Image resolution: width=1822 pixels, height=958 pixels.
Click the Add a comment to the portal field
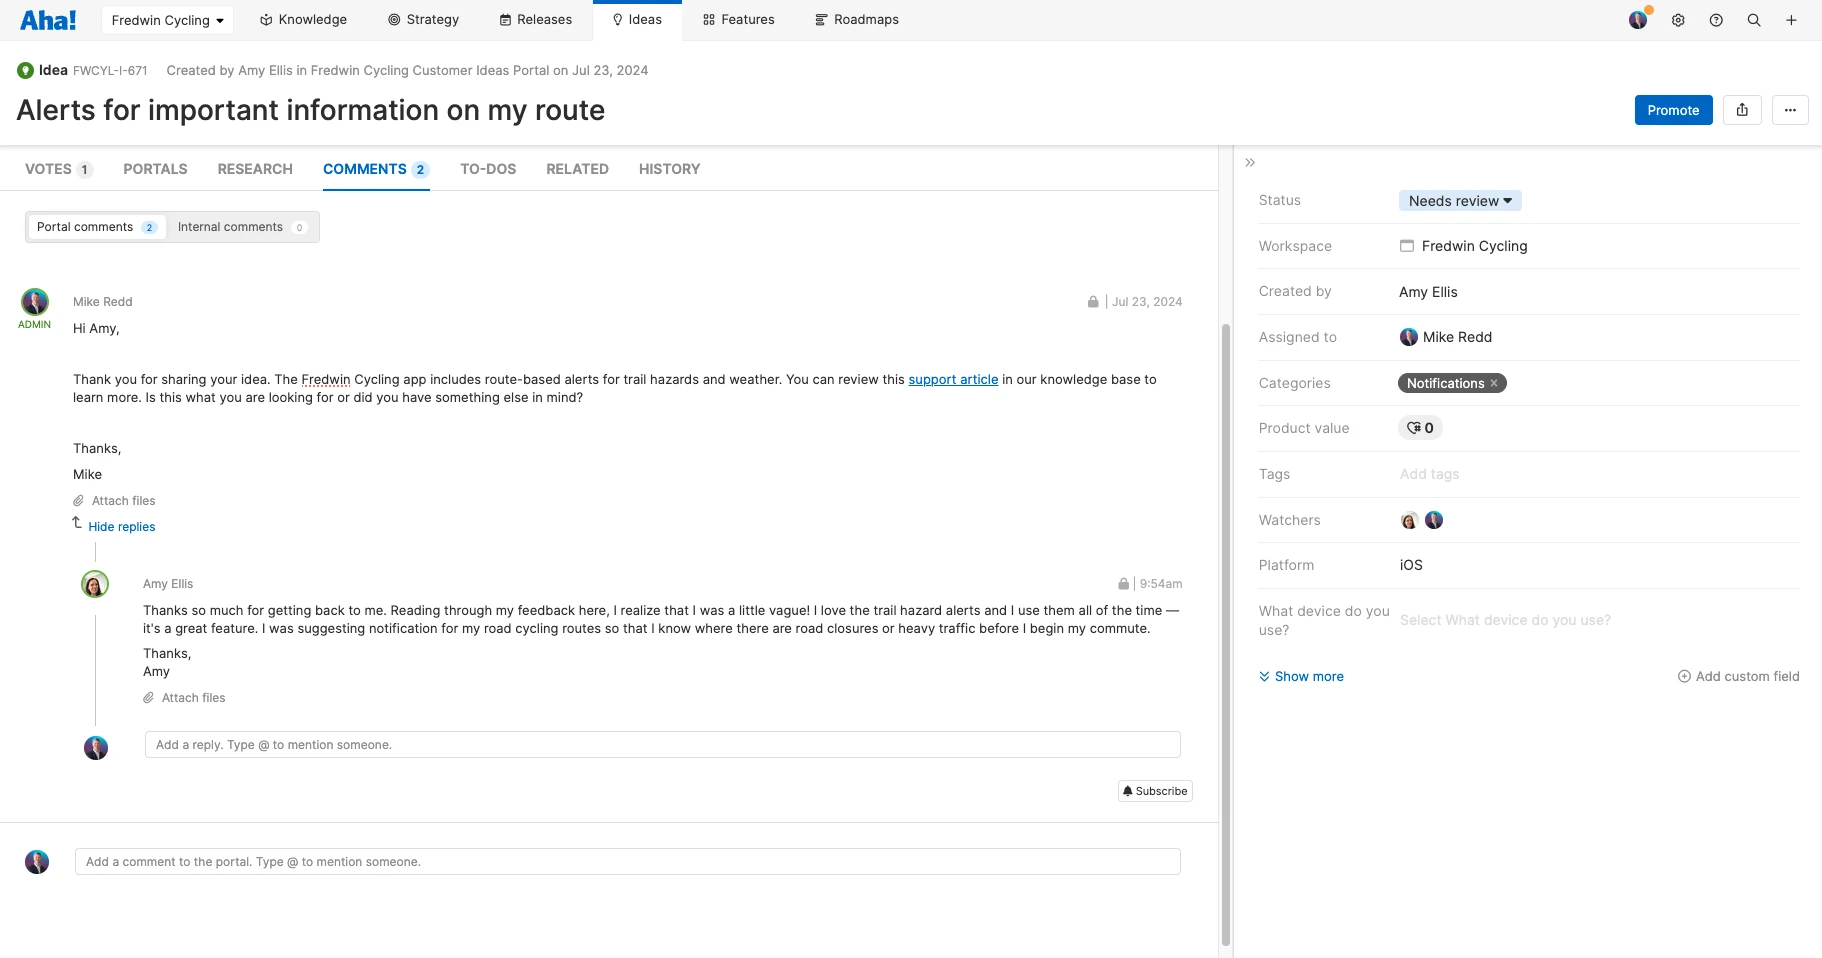pyautogui.click(x=627, y=862)
